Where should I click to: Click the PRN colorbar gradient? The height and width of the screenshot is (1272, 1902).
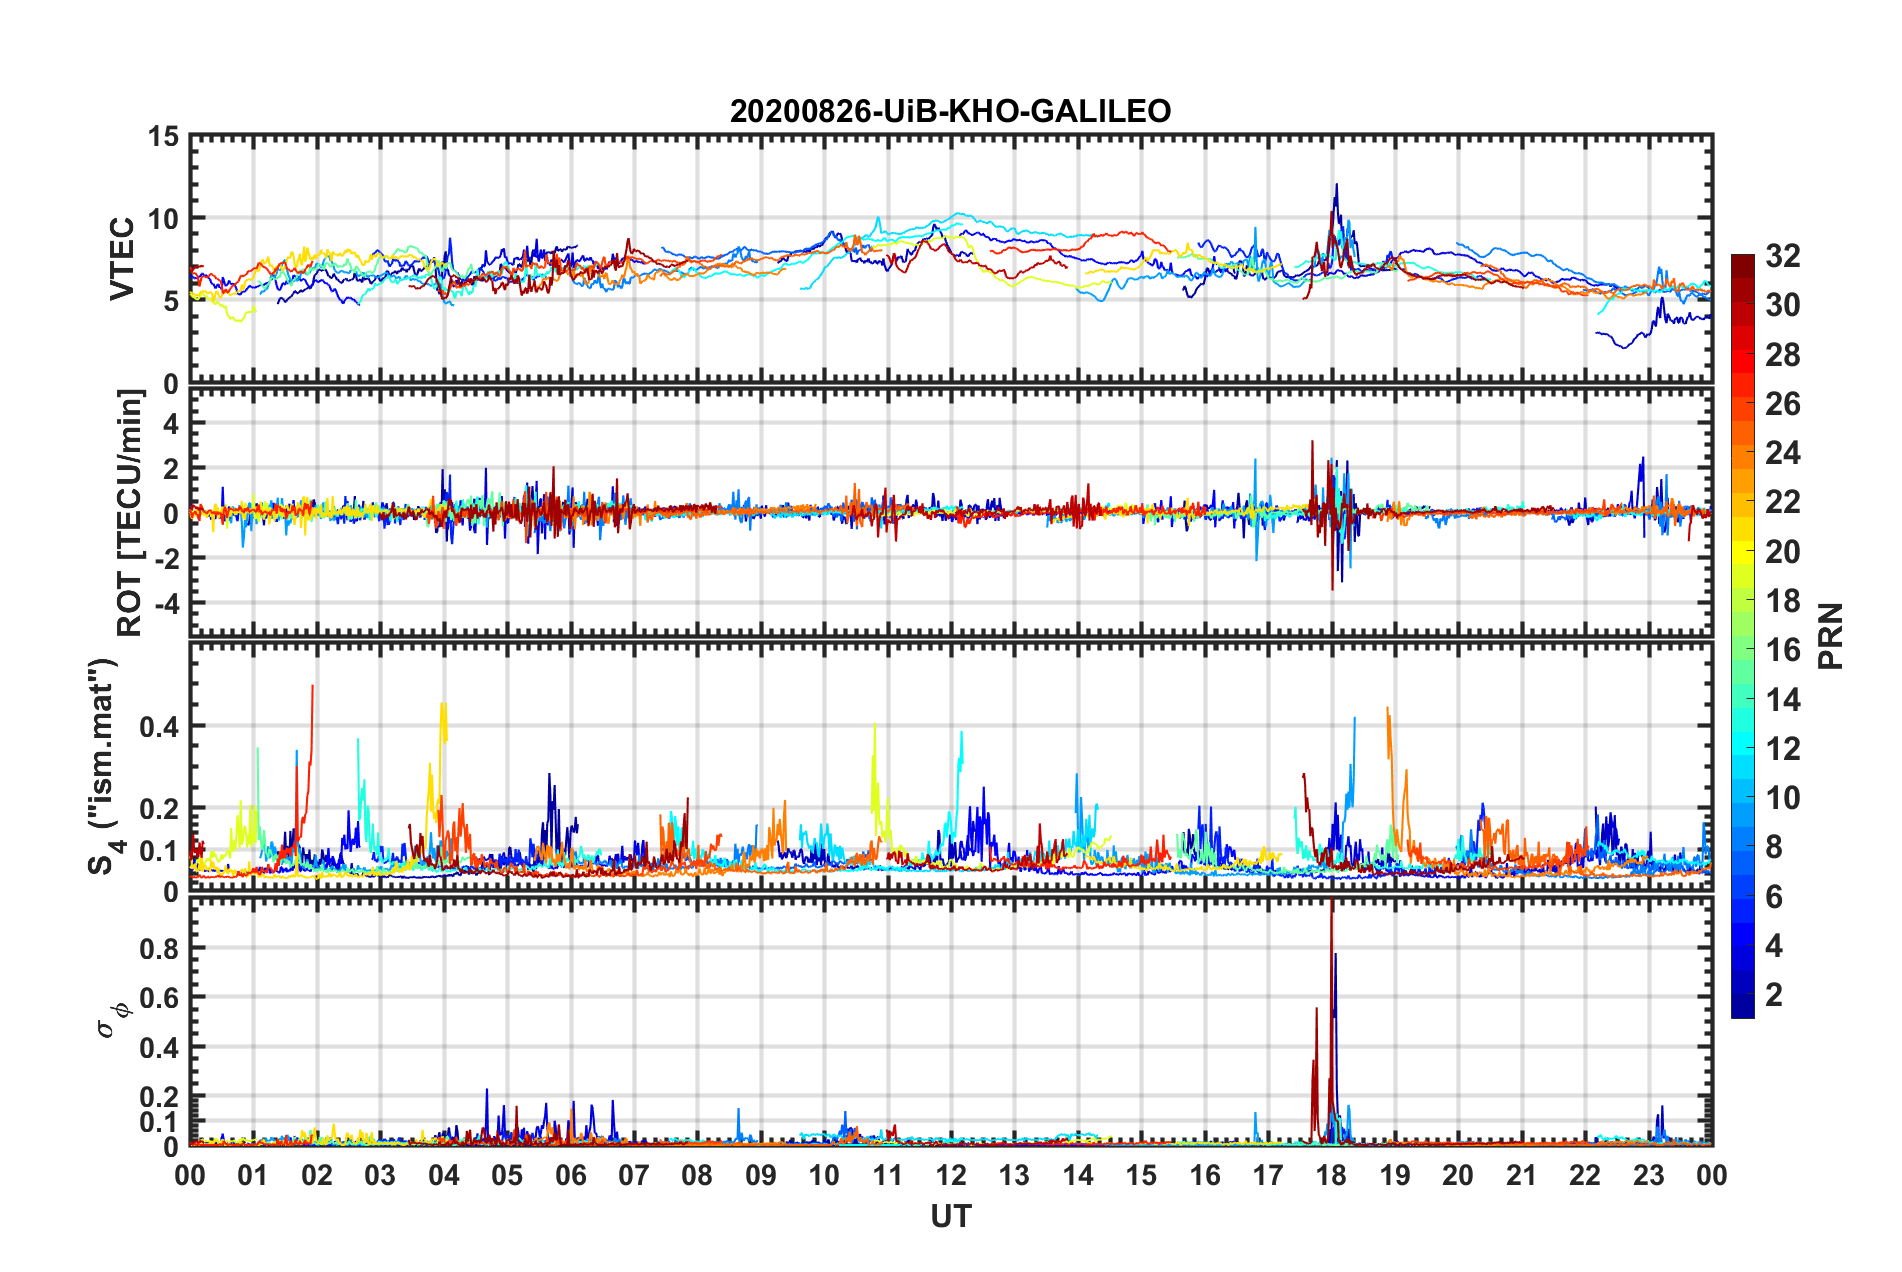coord(1742,636)
